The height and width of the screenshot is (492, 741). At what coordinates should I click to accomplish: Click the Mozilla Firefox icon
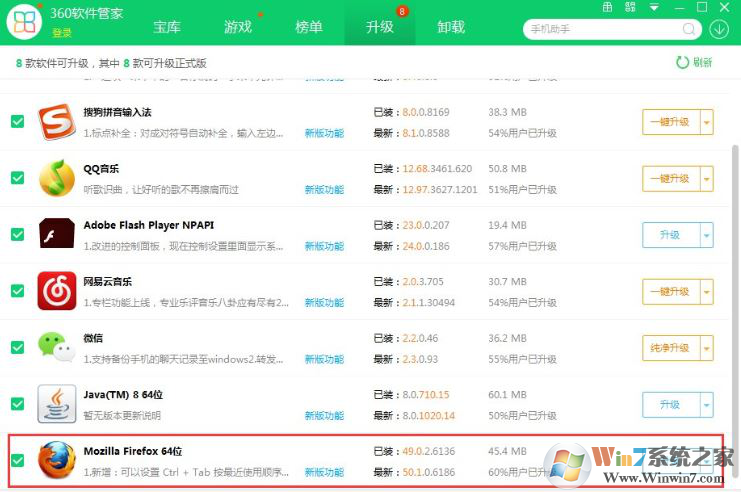coord(57,461)
